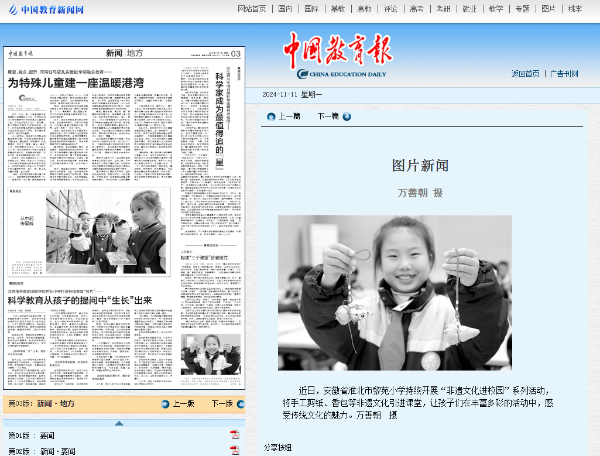Click the 分享按钮 text
Image resolution: width=600 pixels, height=456 pixels.
click(x=277, y=448)
